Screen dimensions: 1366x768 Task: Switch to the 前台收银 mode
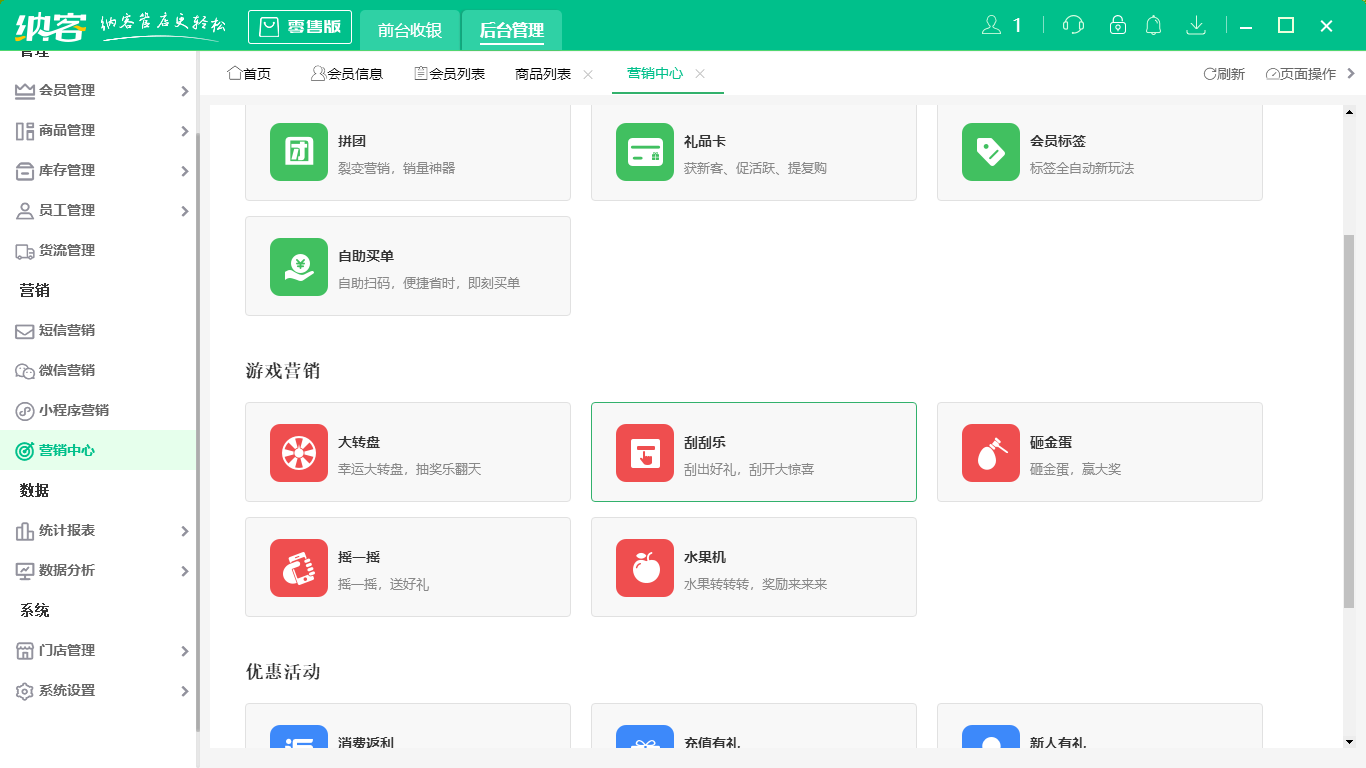pos(410,30)
